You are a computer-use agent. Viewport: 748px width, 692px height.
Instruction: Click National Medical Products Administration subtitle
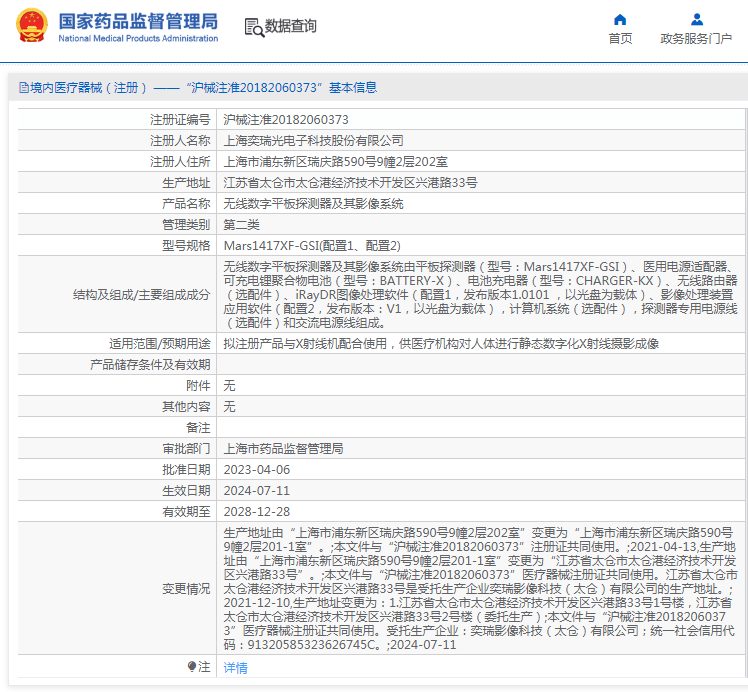pyautogui.click(x=138, y=38)
